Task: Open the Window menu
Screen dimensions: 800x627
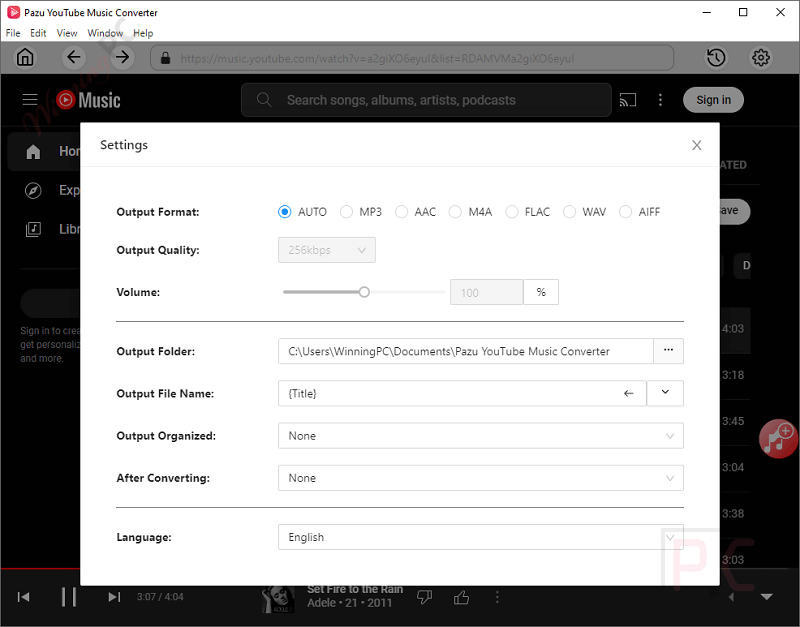Action: [x=105, y=33]
